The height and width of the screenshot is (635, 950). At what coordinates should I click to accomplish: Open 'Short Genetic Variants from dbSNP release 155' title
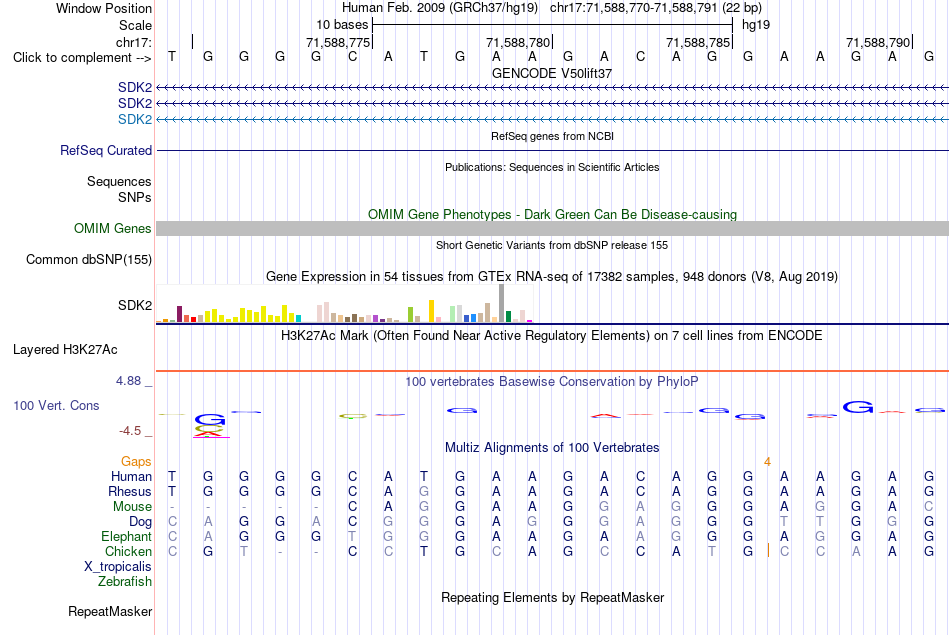click(552, 245)
